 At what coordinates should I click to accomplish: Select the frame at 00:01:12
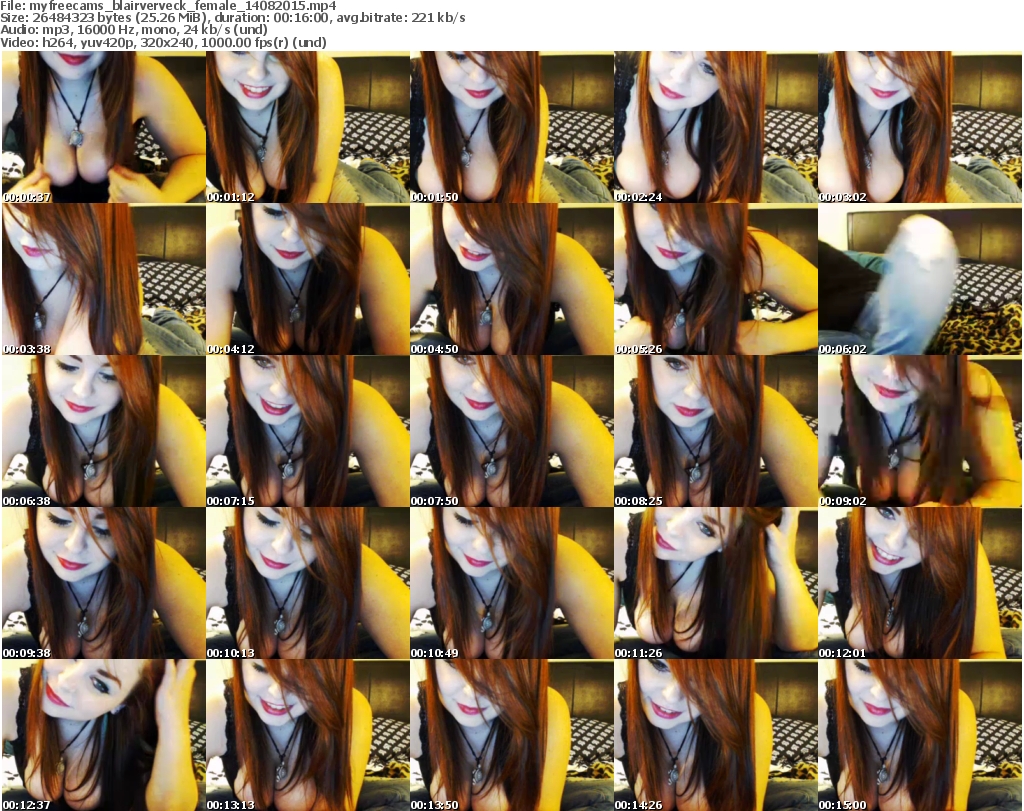(x=308, y=127)
